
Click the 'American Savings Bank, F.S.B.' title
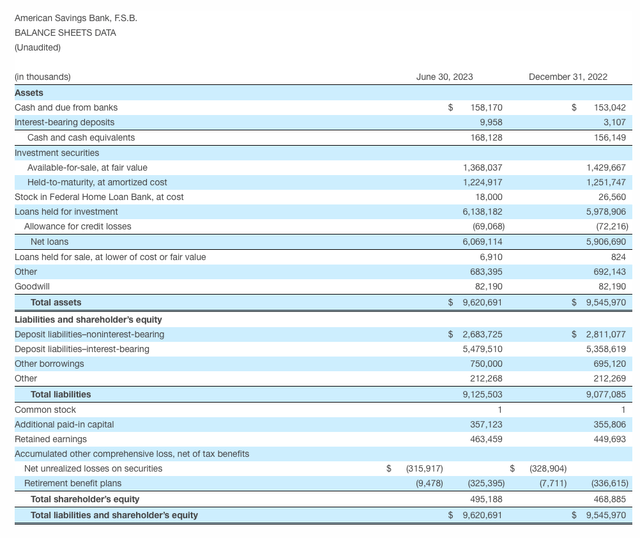(76, 18)
